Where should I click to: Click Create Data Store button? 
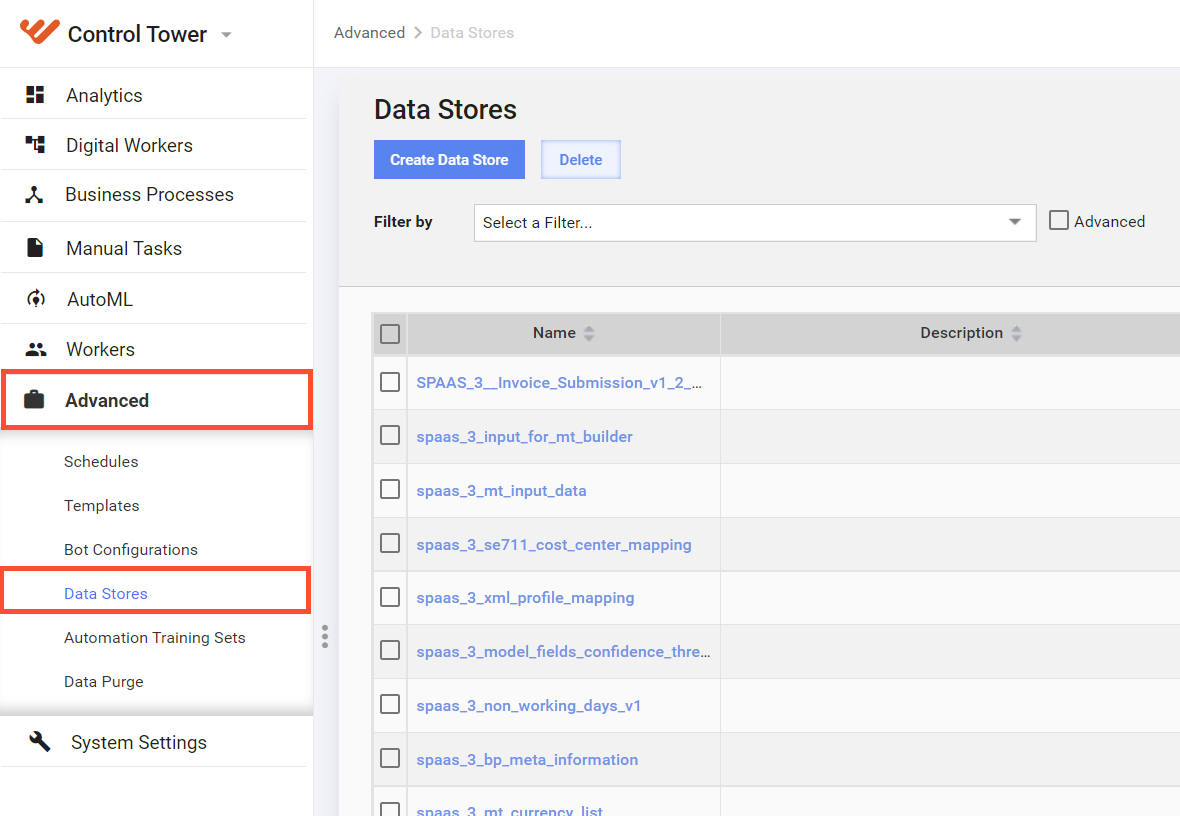click(449, 160)
